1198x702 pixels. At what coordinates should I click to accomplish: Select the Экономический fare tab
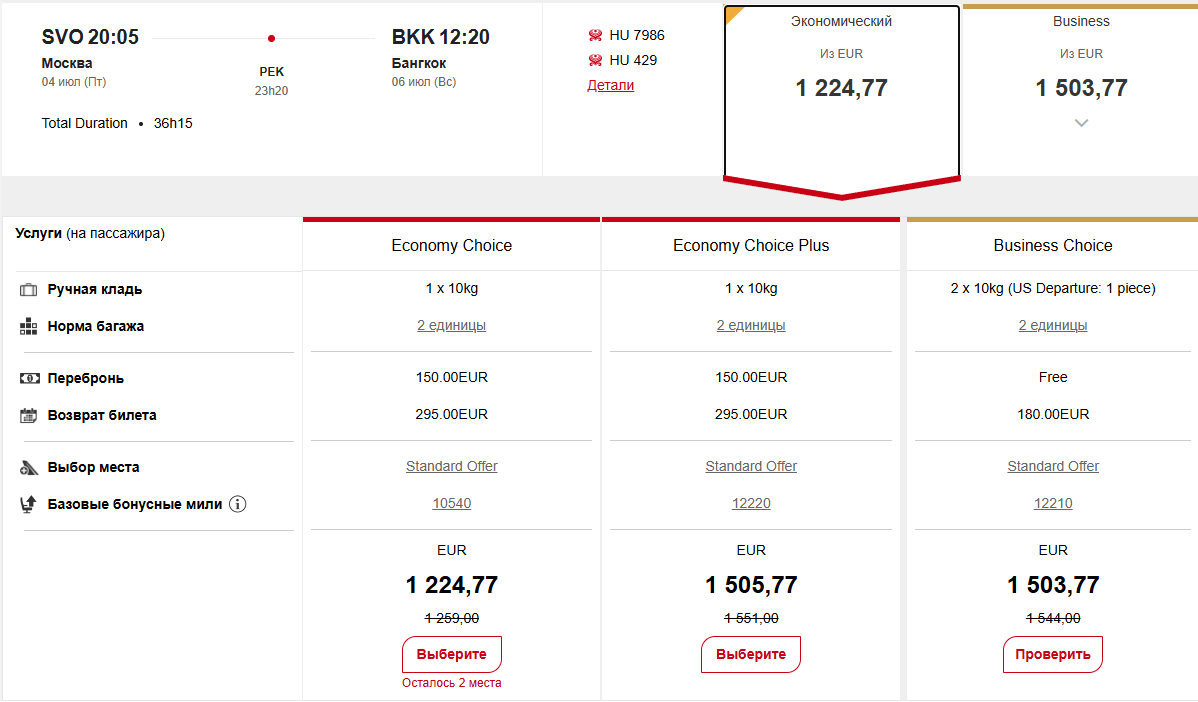click(x=841, y=91)
